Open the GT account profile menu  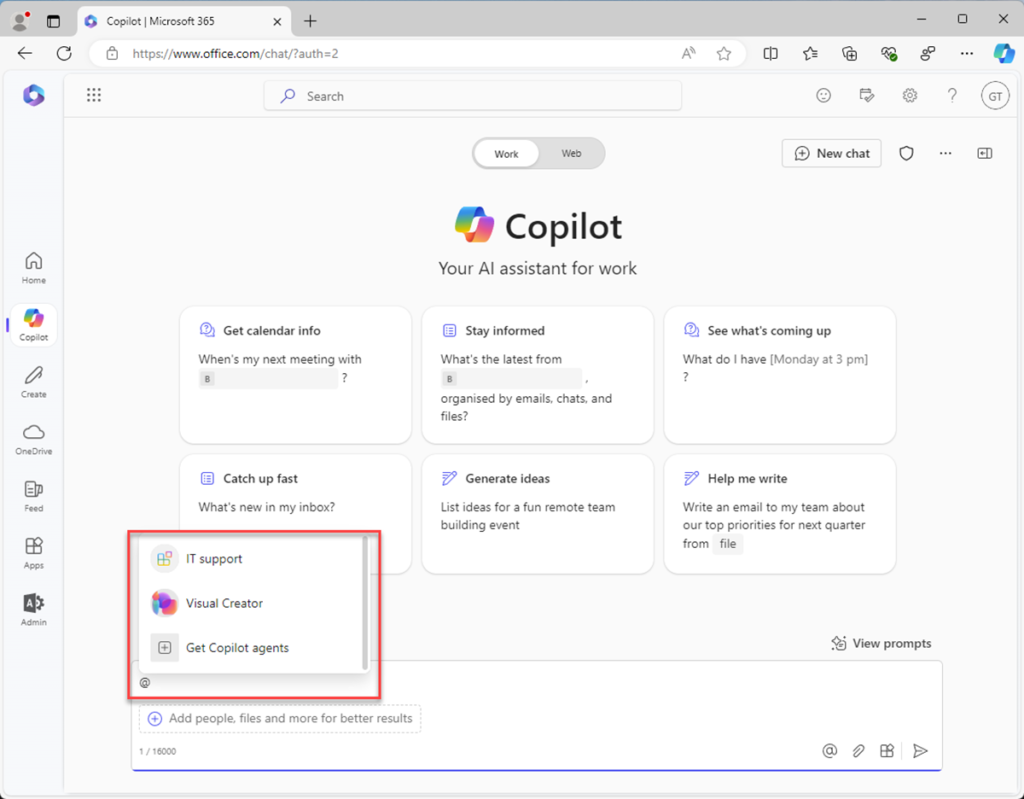pyautogui.click(x=994, y=96)
